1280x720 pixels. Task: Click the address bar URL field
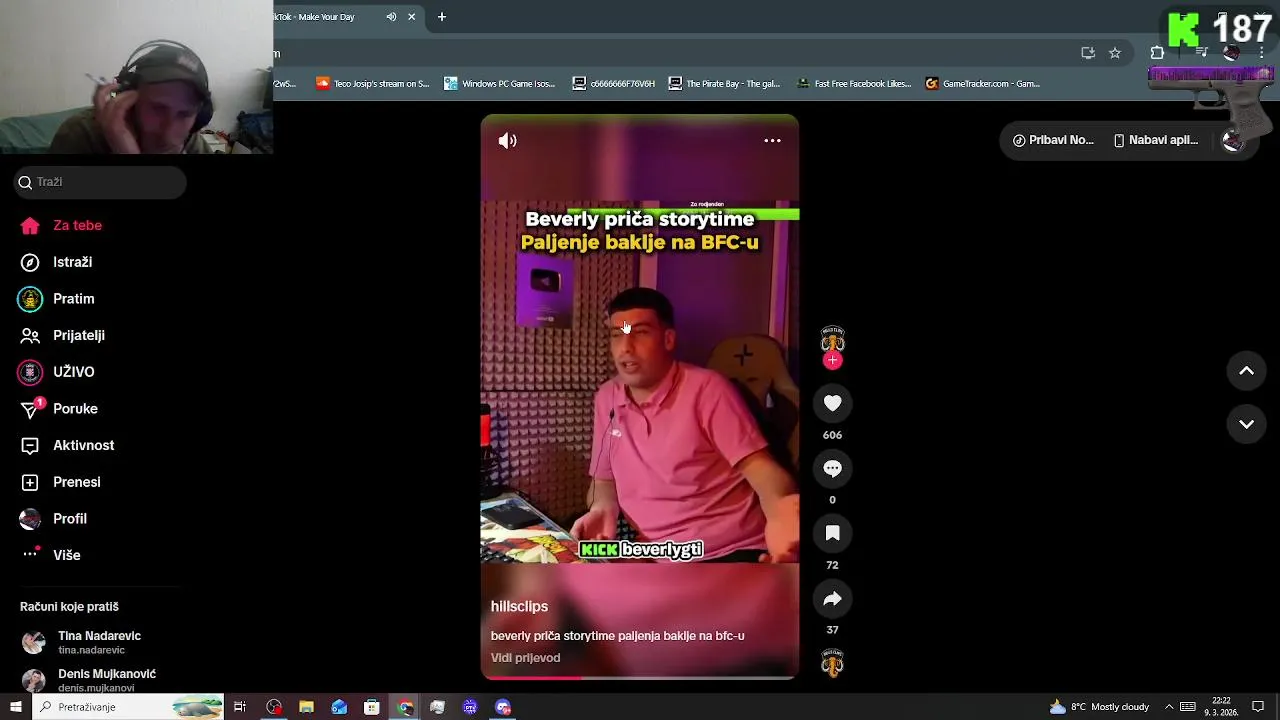point(670,53)
